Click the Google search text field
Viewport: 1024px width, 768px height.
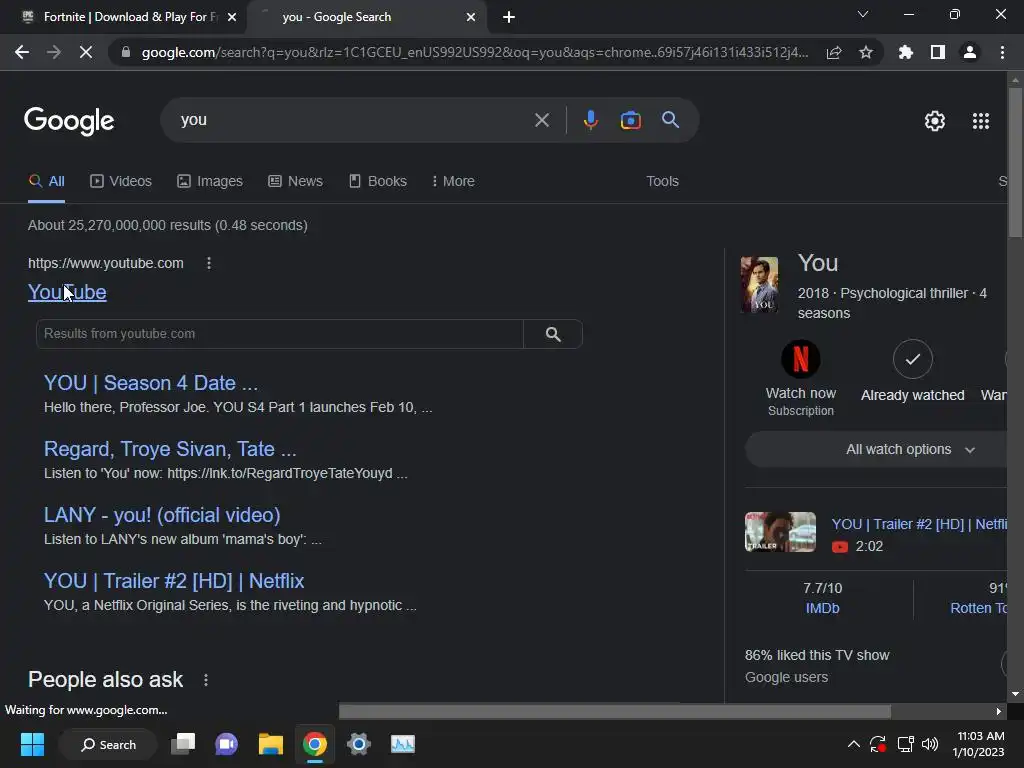[353, 120]
